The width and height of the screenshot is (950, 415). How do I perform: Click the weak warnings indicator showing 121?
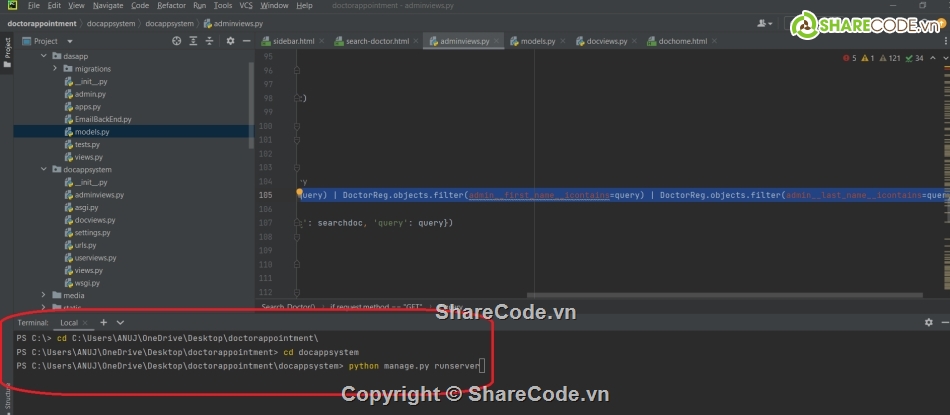tap(889, 58)
